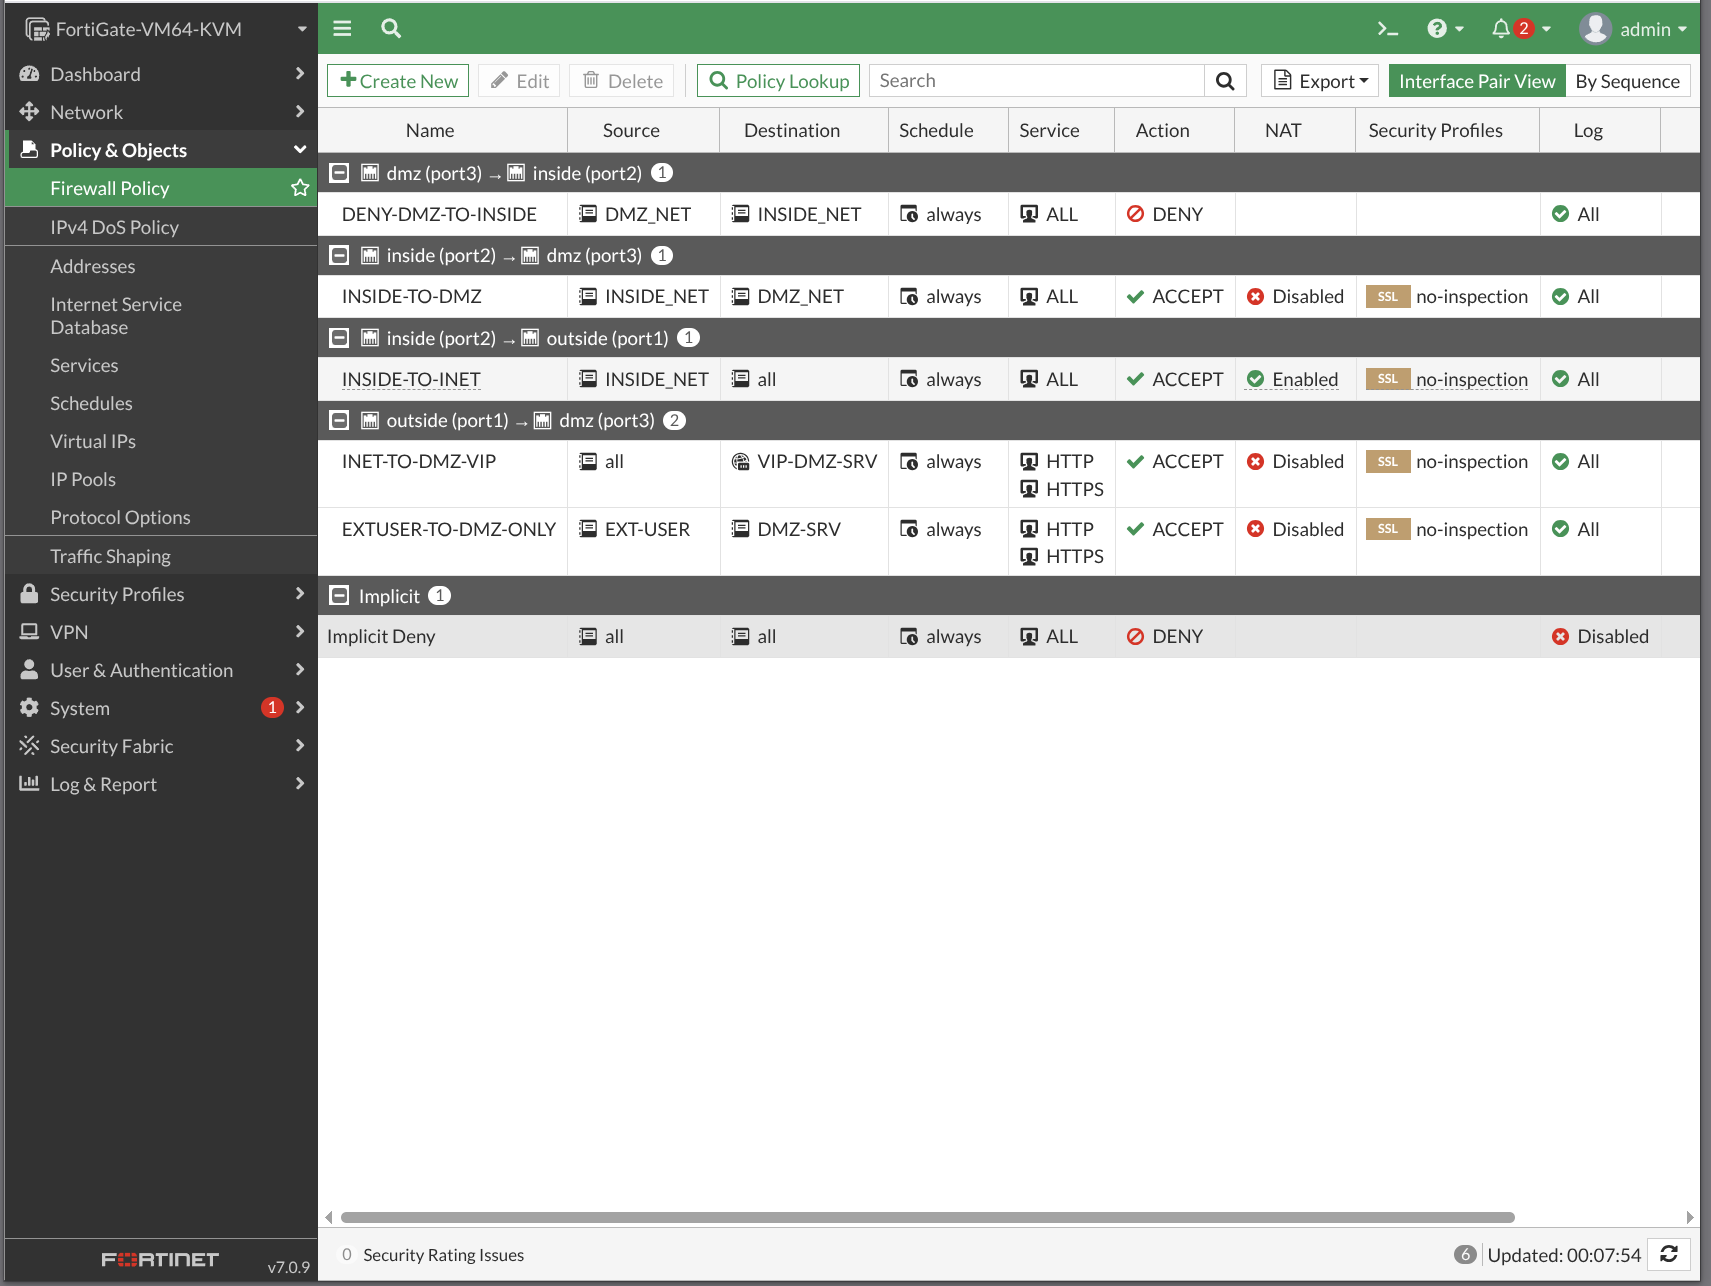
Task: Click the Create New button
Action: point(398,81)
